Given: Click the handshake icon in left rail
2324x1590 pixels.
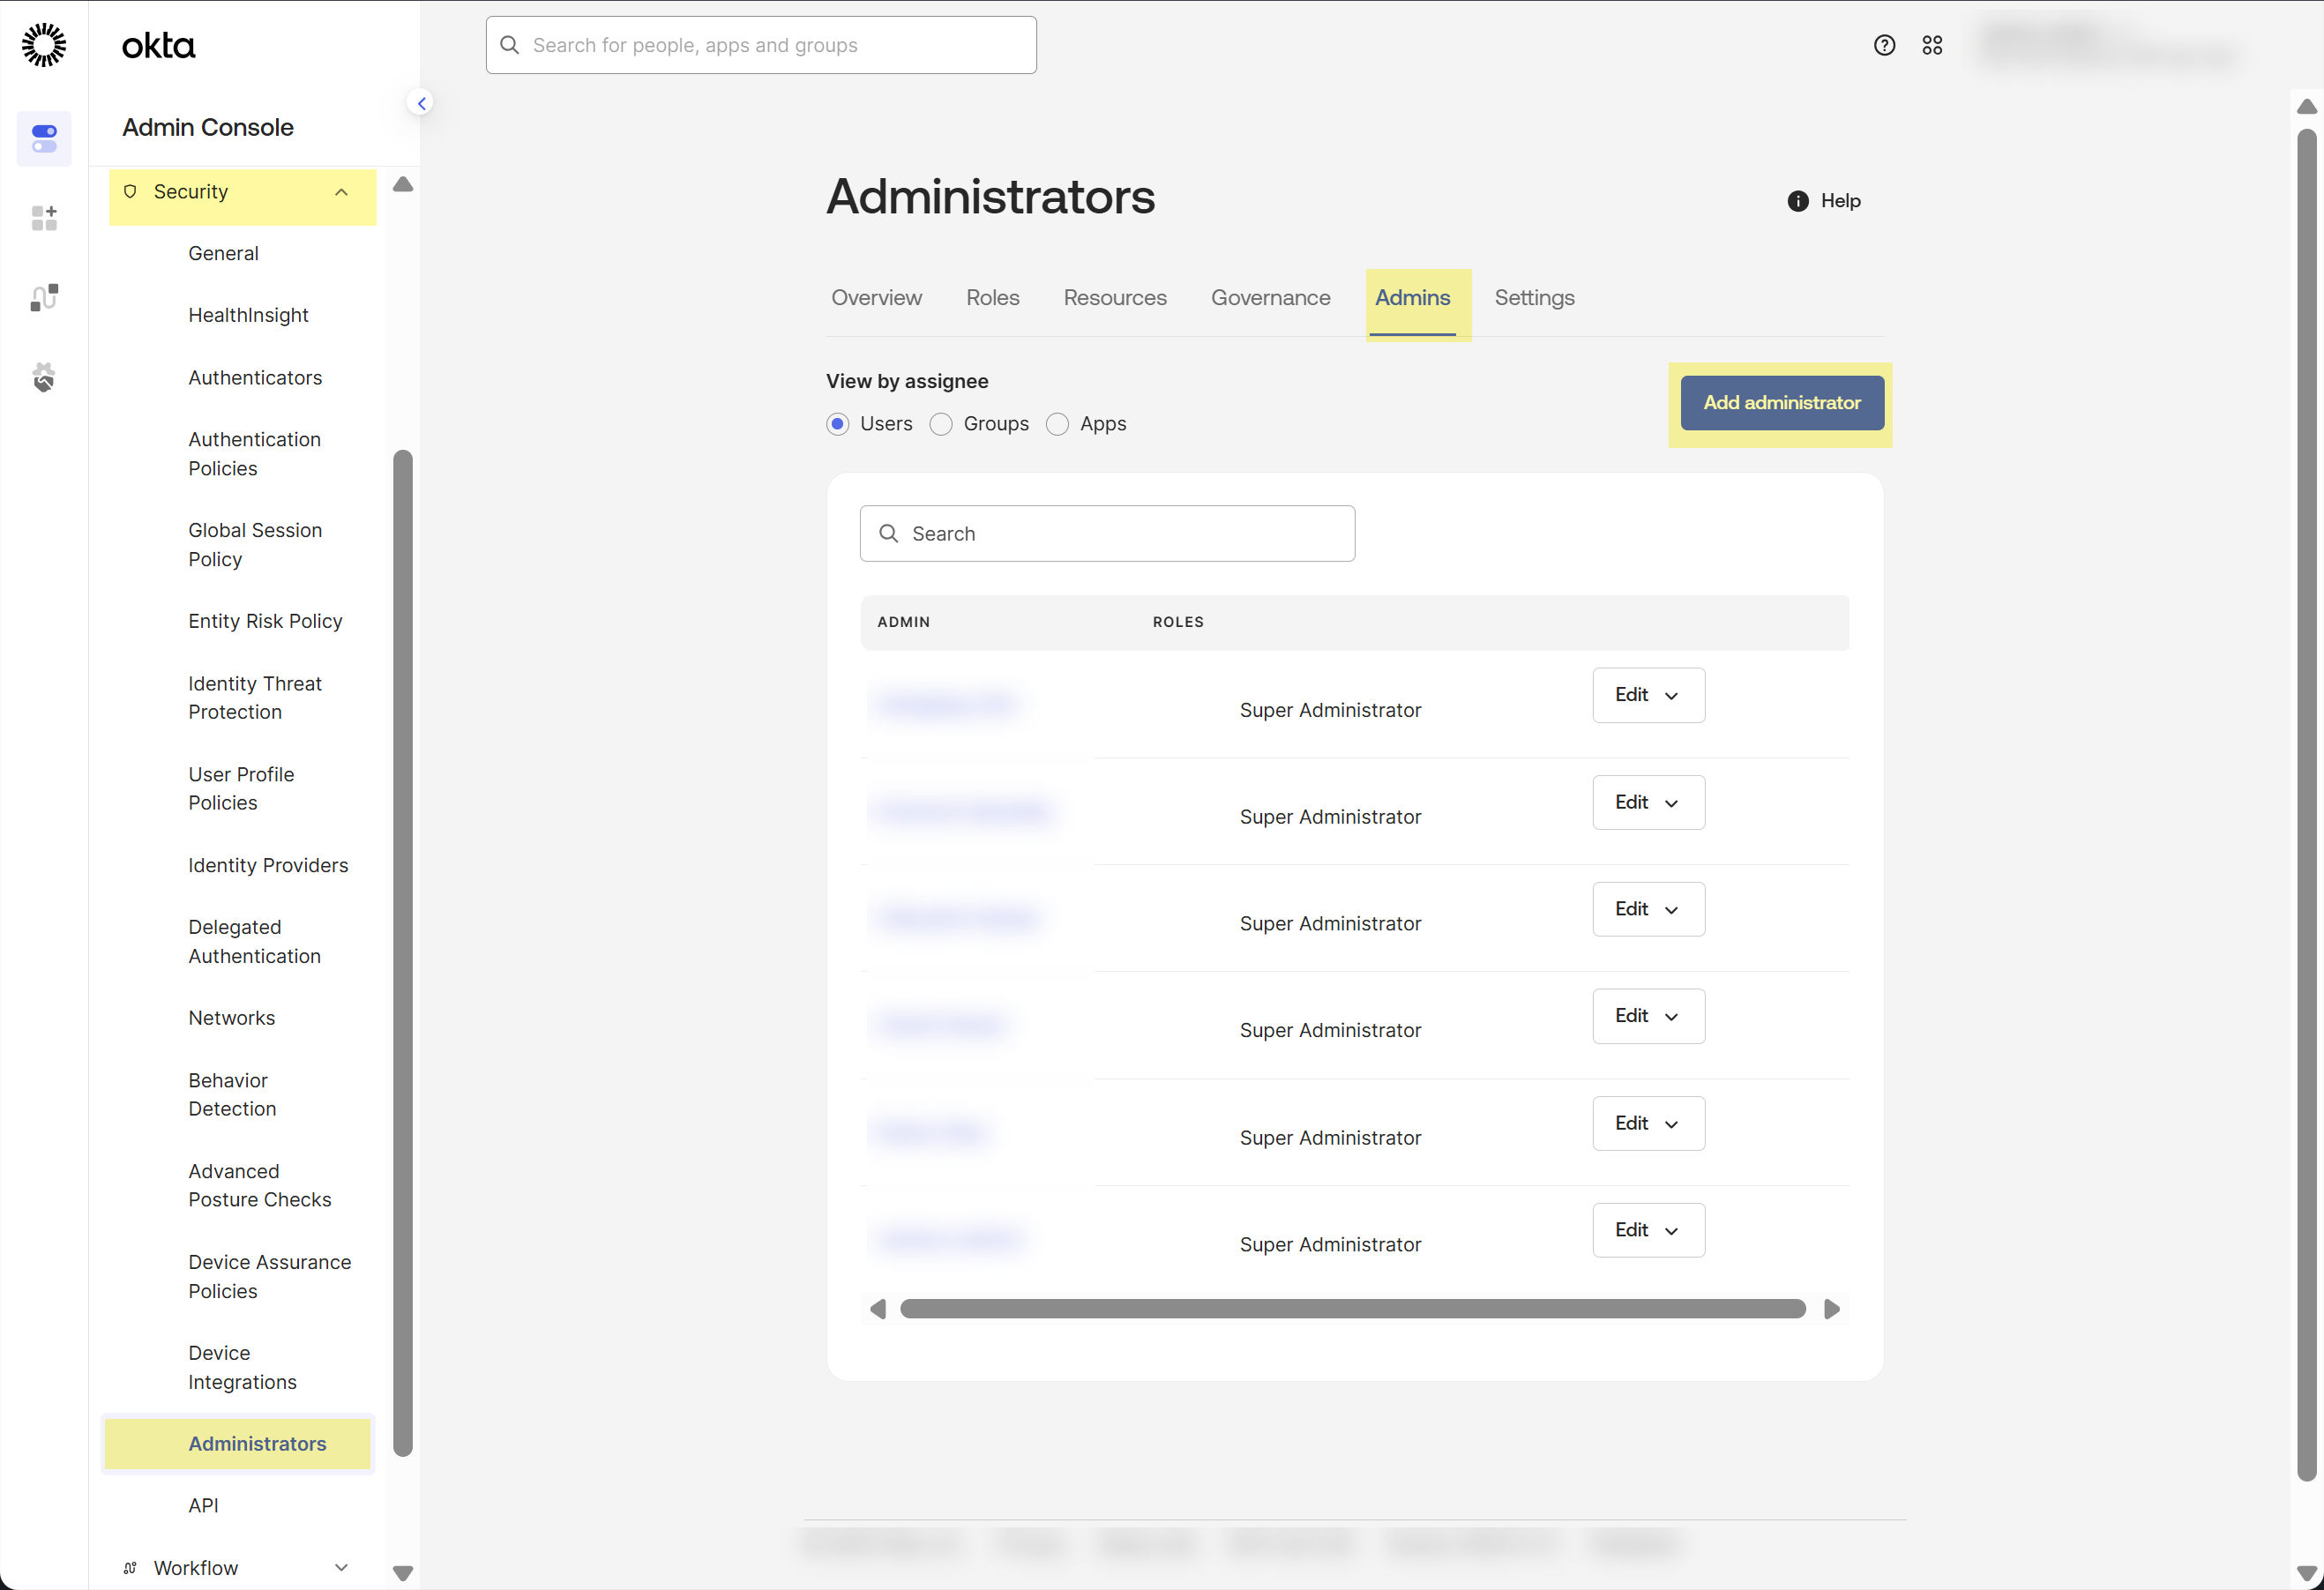Looking at the screenshot, I should pyautogui.click(x=44, y=377).
